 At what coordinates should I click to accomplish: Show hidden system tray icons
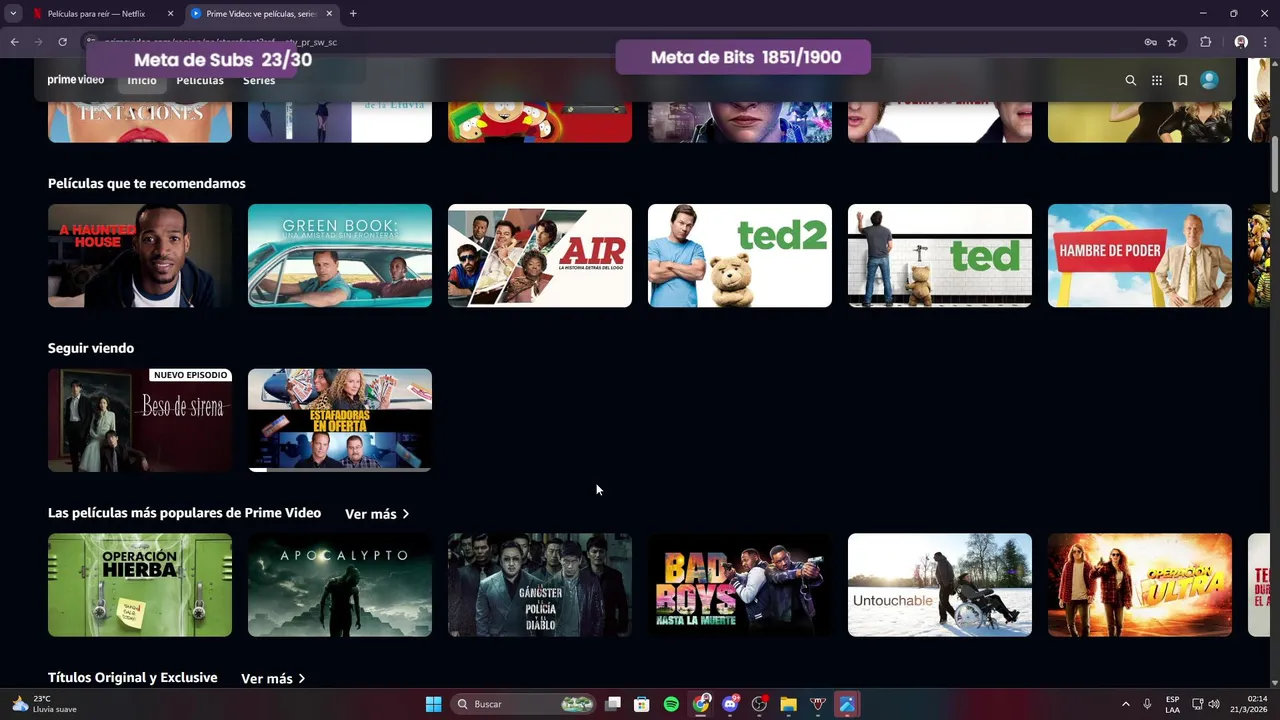click(x=1125, y=704)
